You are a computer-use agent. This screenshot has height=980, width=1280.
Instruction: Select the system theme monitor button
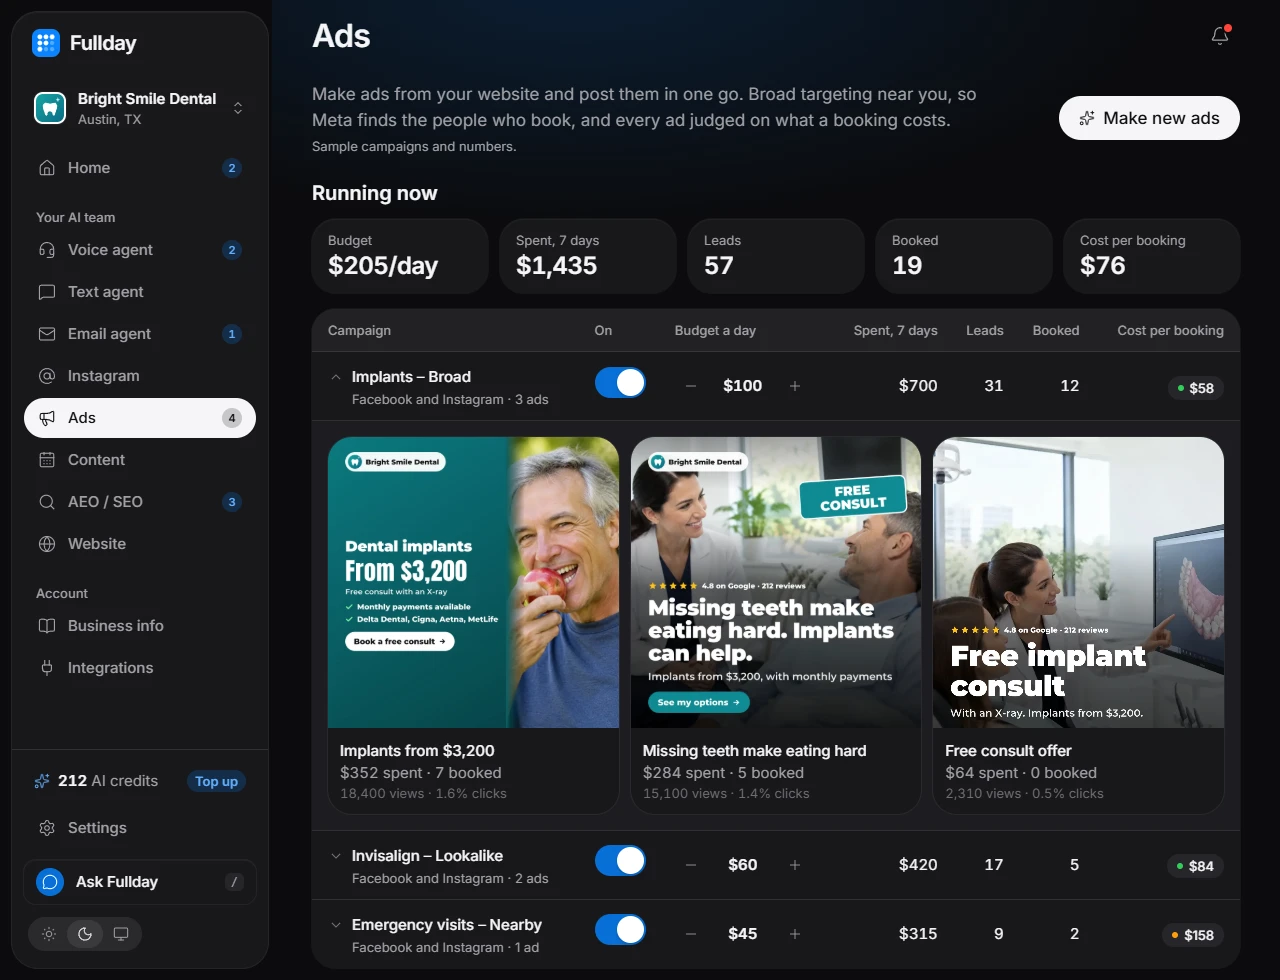pos(121,934)
